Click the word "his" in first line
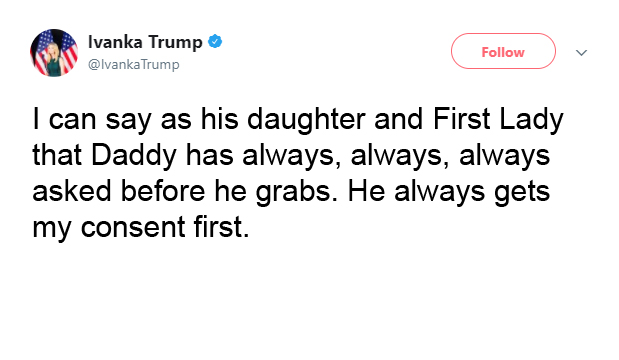 tap(219, 119)
